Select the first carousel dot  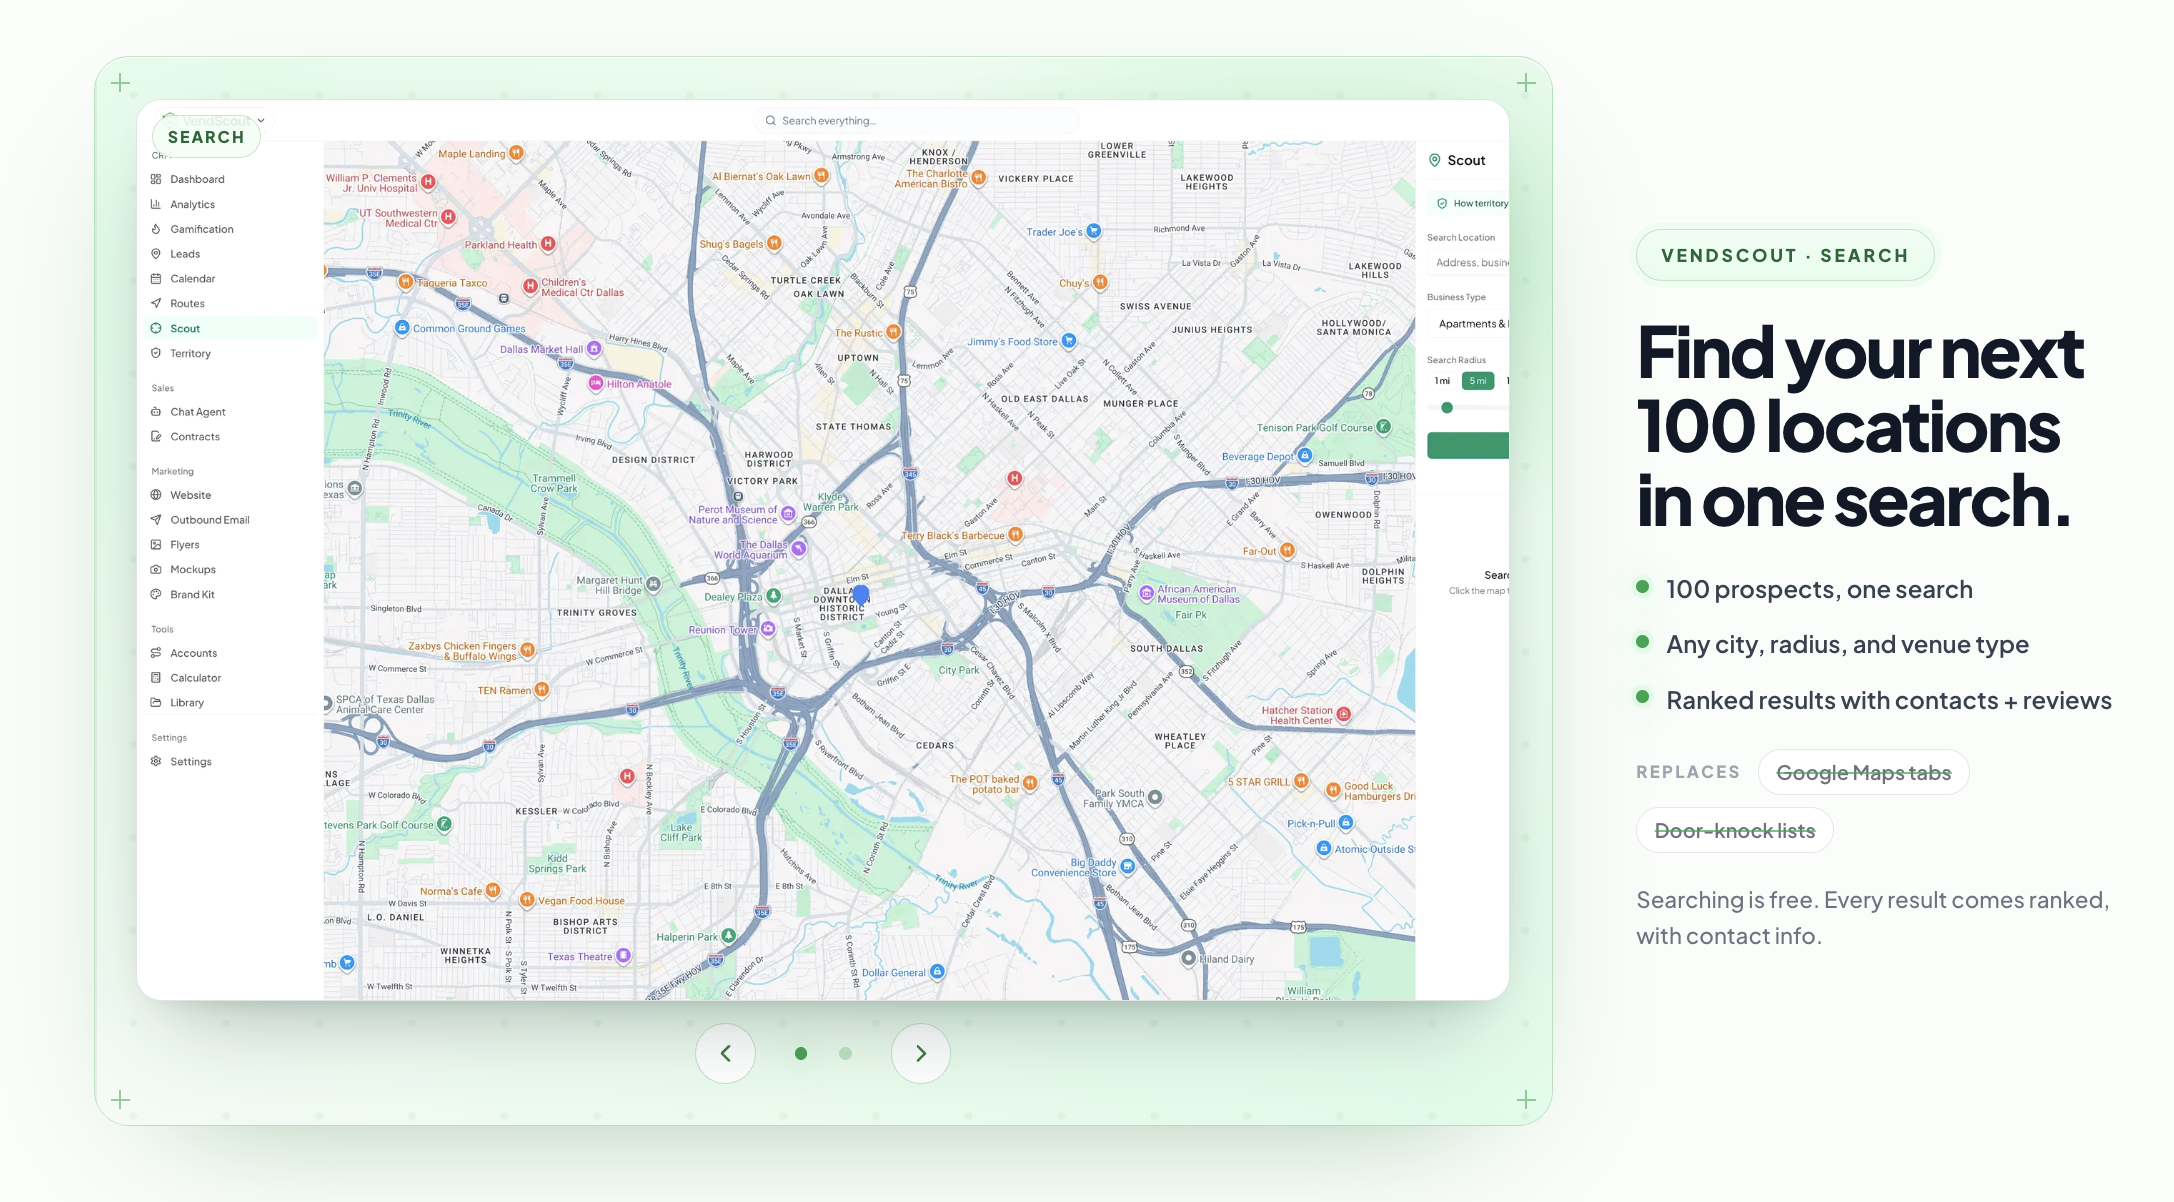801,1053
